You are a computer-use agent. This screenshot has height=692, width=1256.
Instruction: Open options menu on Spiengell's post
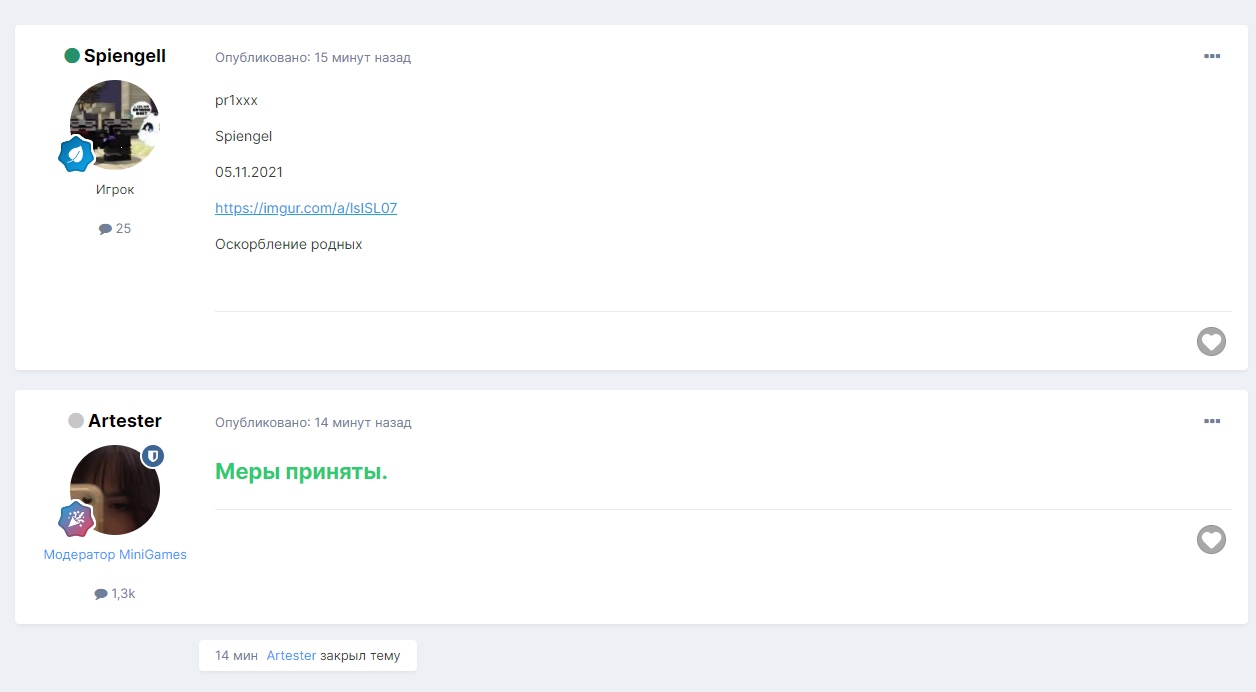1211,57
